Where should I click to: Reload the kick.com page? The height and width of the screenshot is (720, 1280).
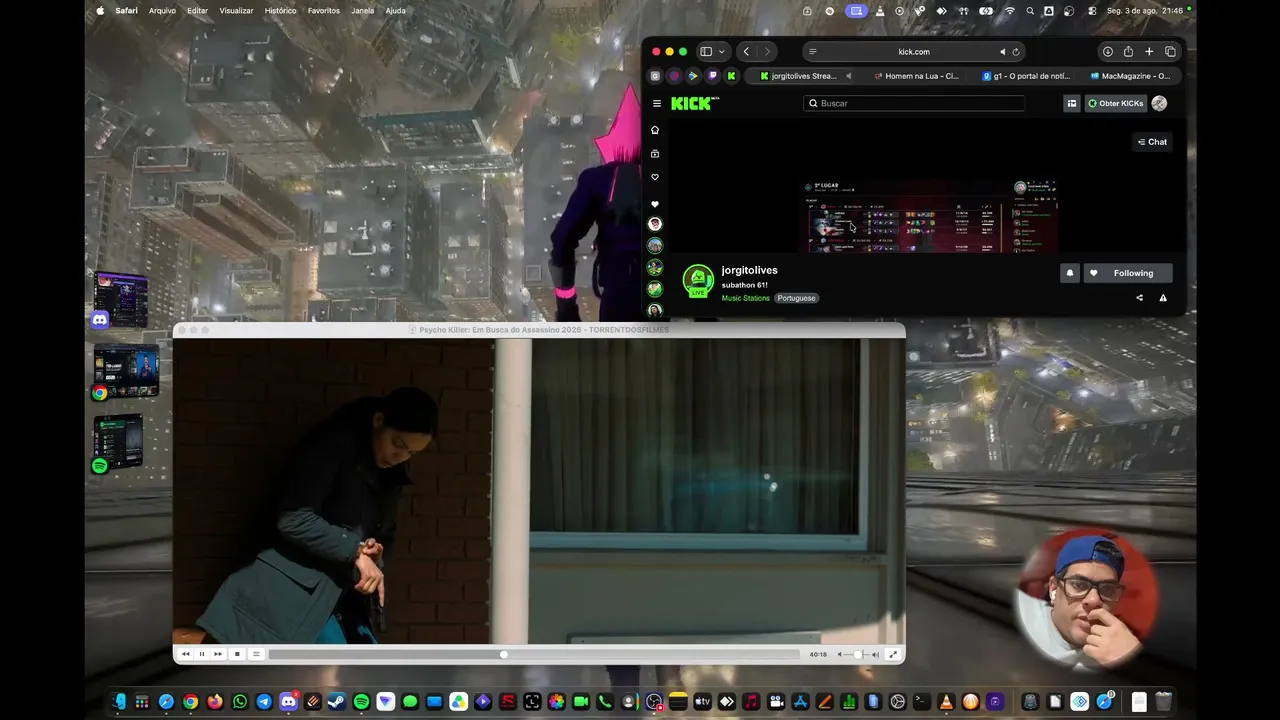pyautogui.click(x=1016, y=52)
